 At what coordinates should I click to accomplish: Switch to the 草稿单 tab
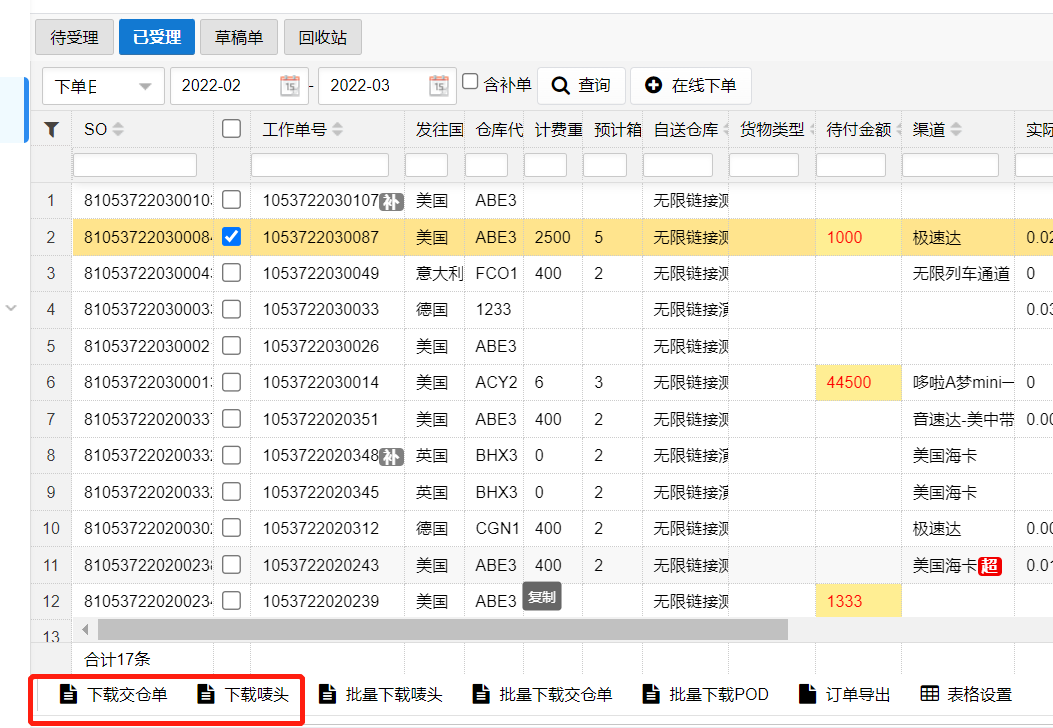tap(238, 37)
